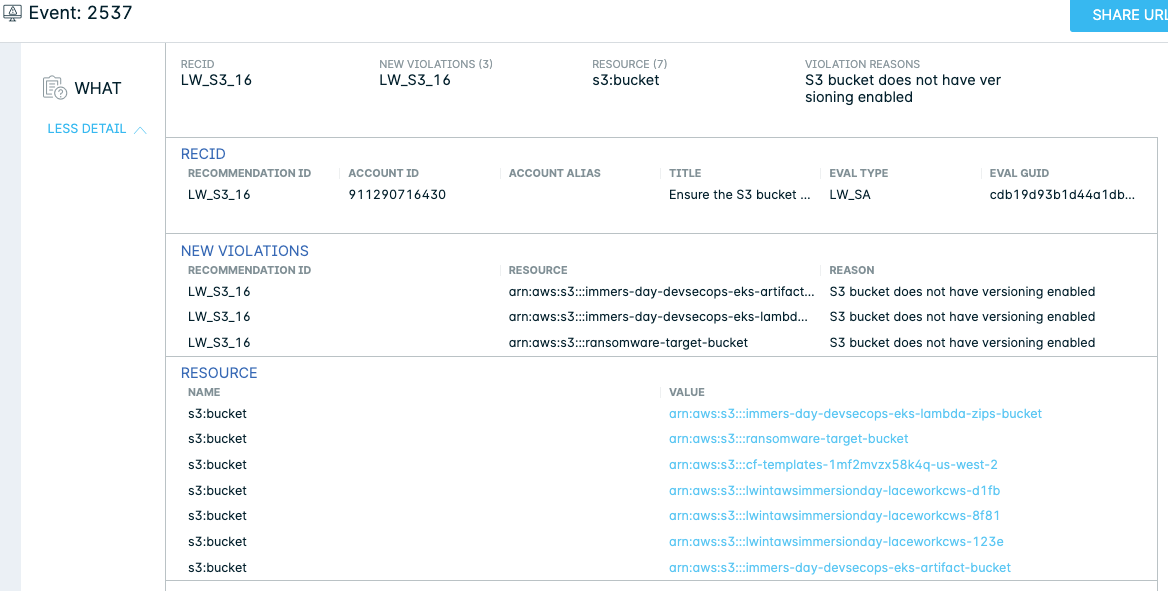Open the immers-day-devsecops-eks-lambda-zips-bucket link
This screenshot has width=1168, height=591.
pos(855,414)
